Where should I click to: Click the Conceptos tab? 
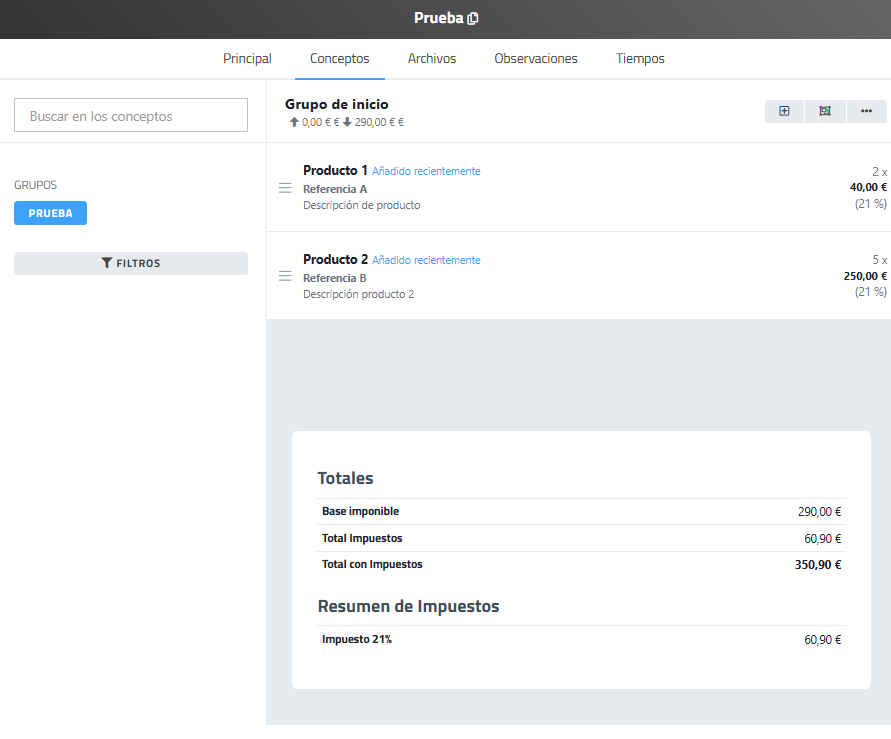(339, 59)
